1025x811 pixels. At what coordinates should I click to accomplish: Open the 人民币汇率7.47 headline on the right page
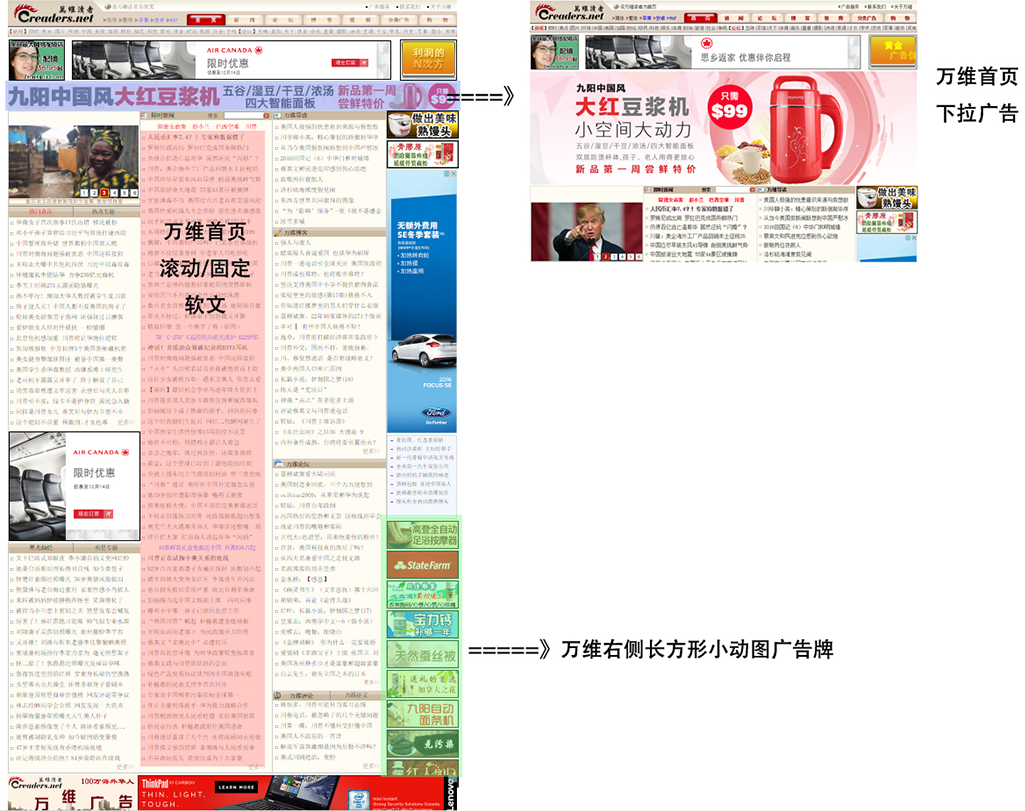[x=692, y=208]
